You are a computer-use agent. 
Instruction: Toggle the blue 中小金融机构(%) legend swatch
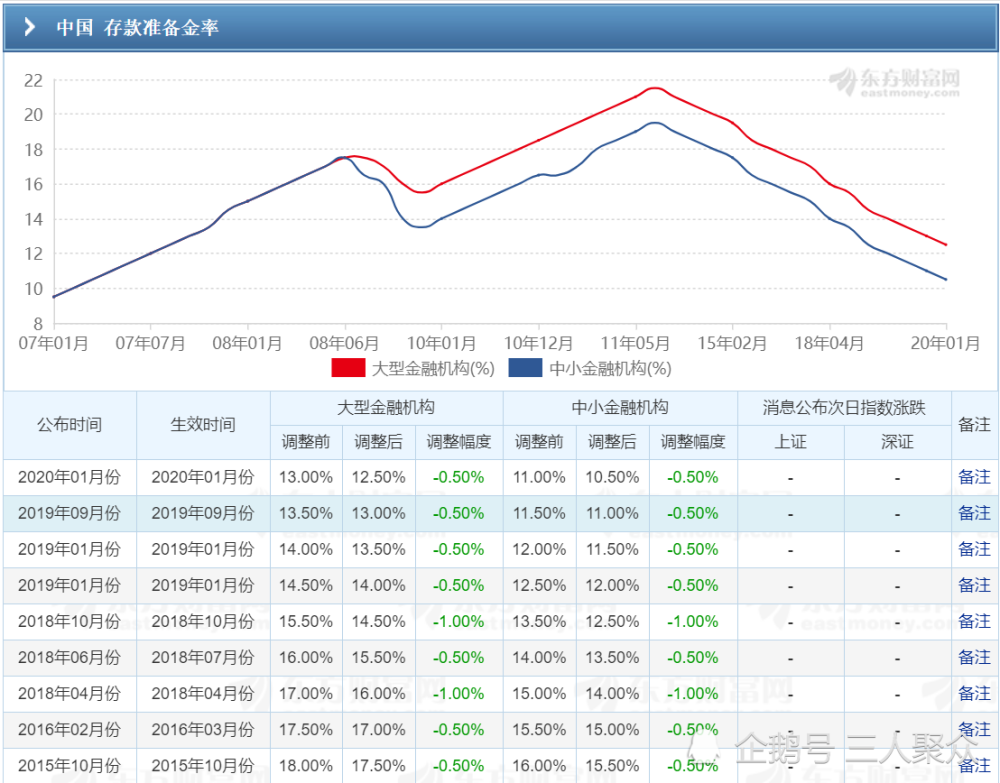click(525, 368)
